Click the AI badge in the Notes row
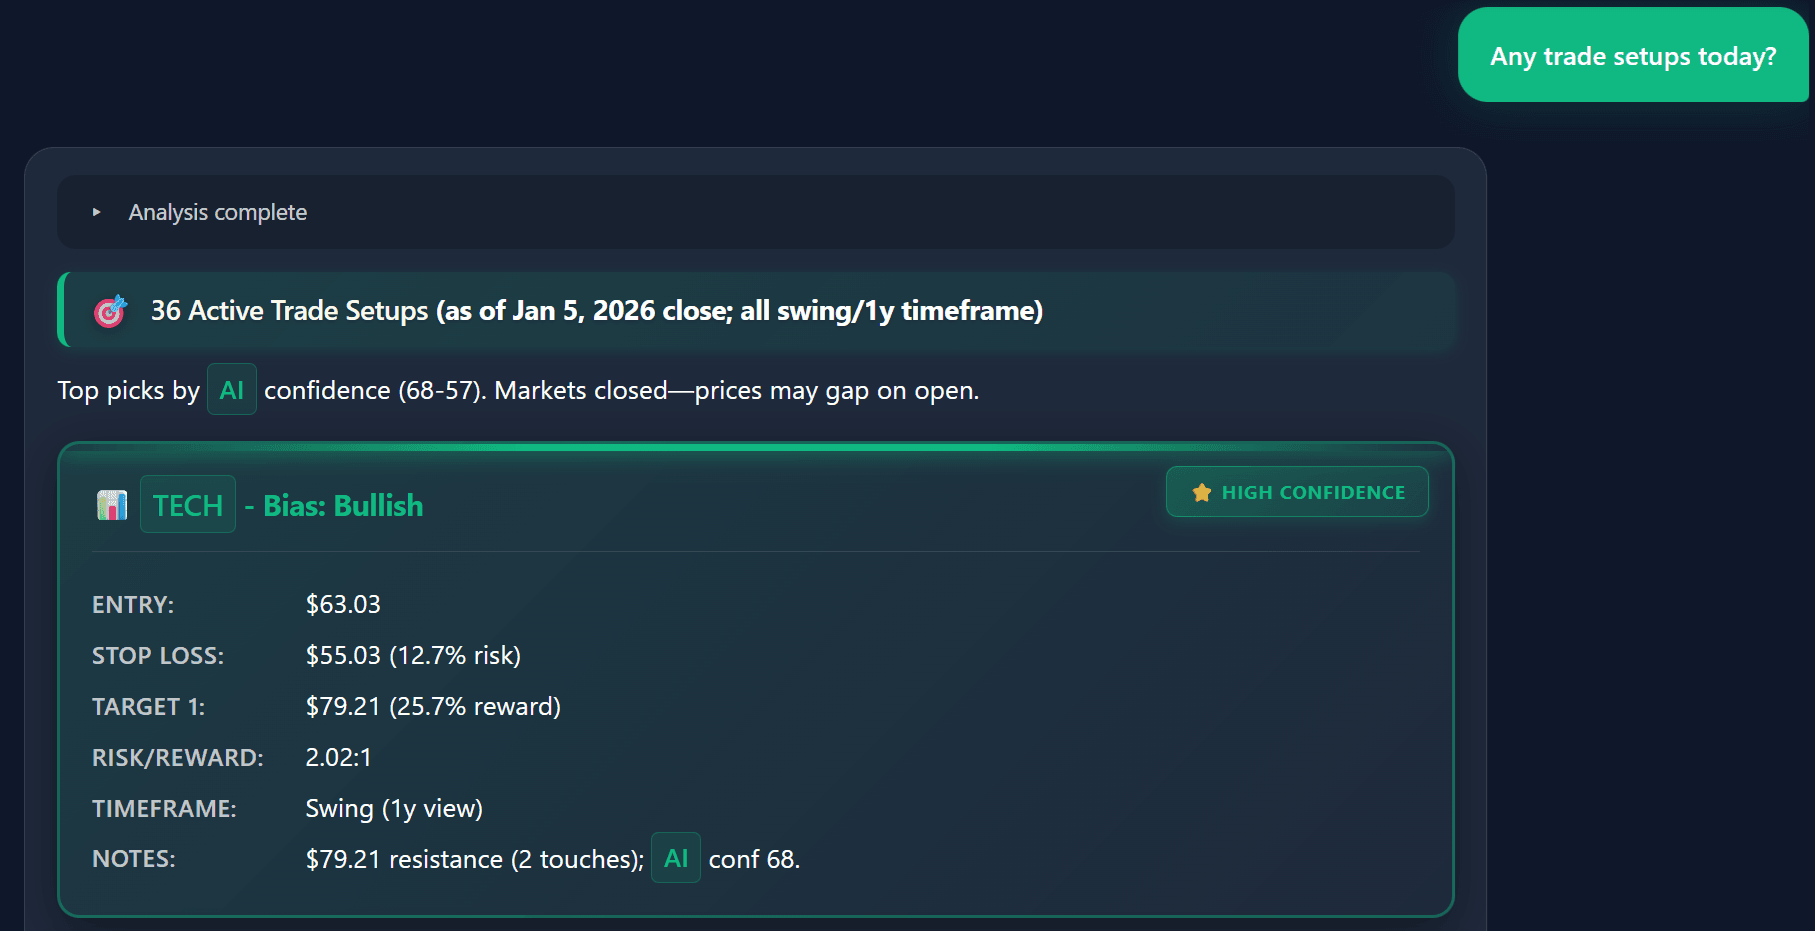 pyautogui.click(x=675, y=858)
